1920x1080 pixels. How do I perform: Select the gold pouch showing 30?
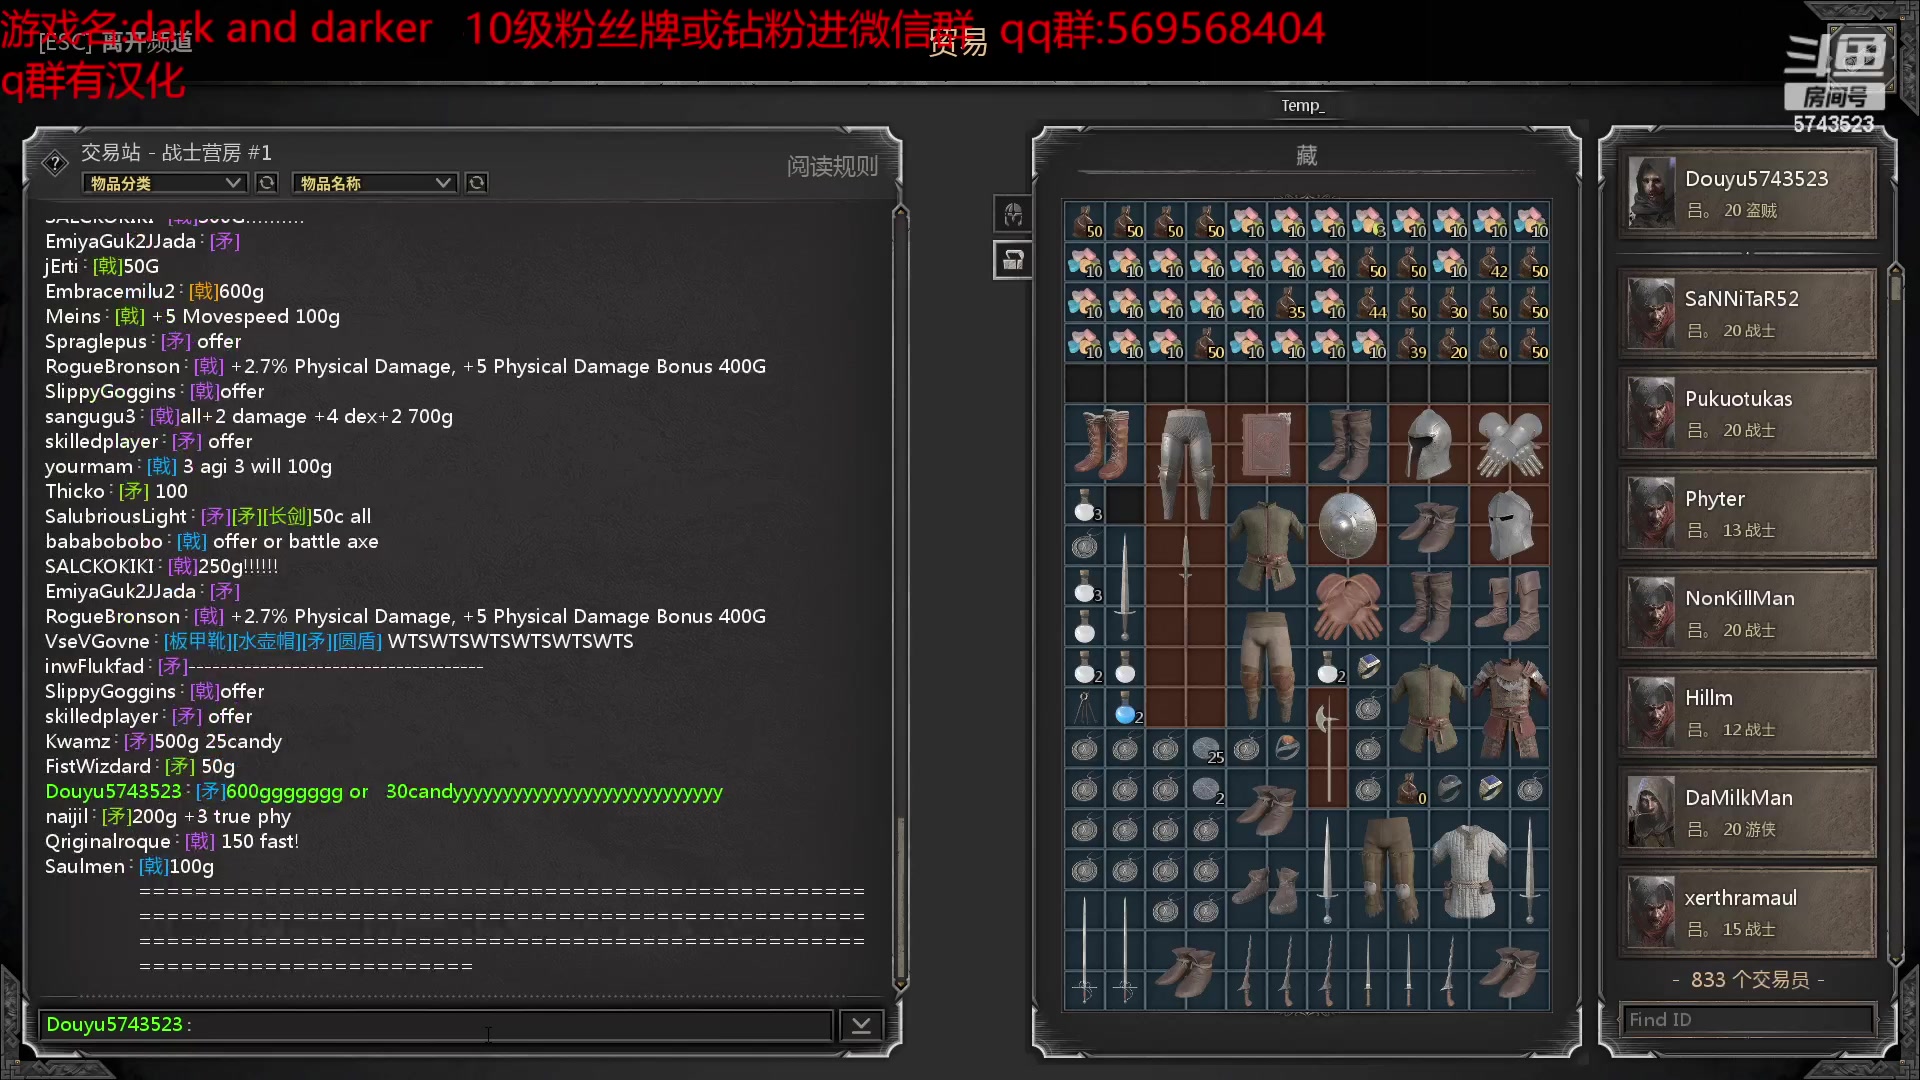1449,304
